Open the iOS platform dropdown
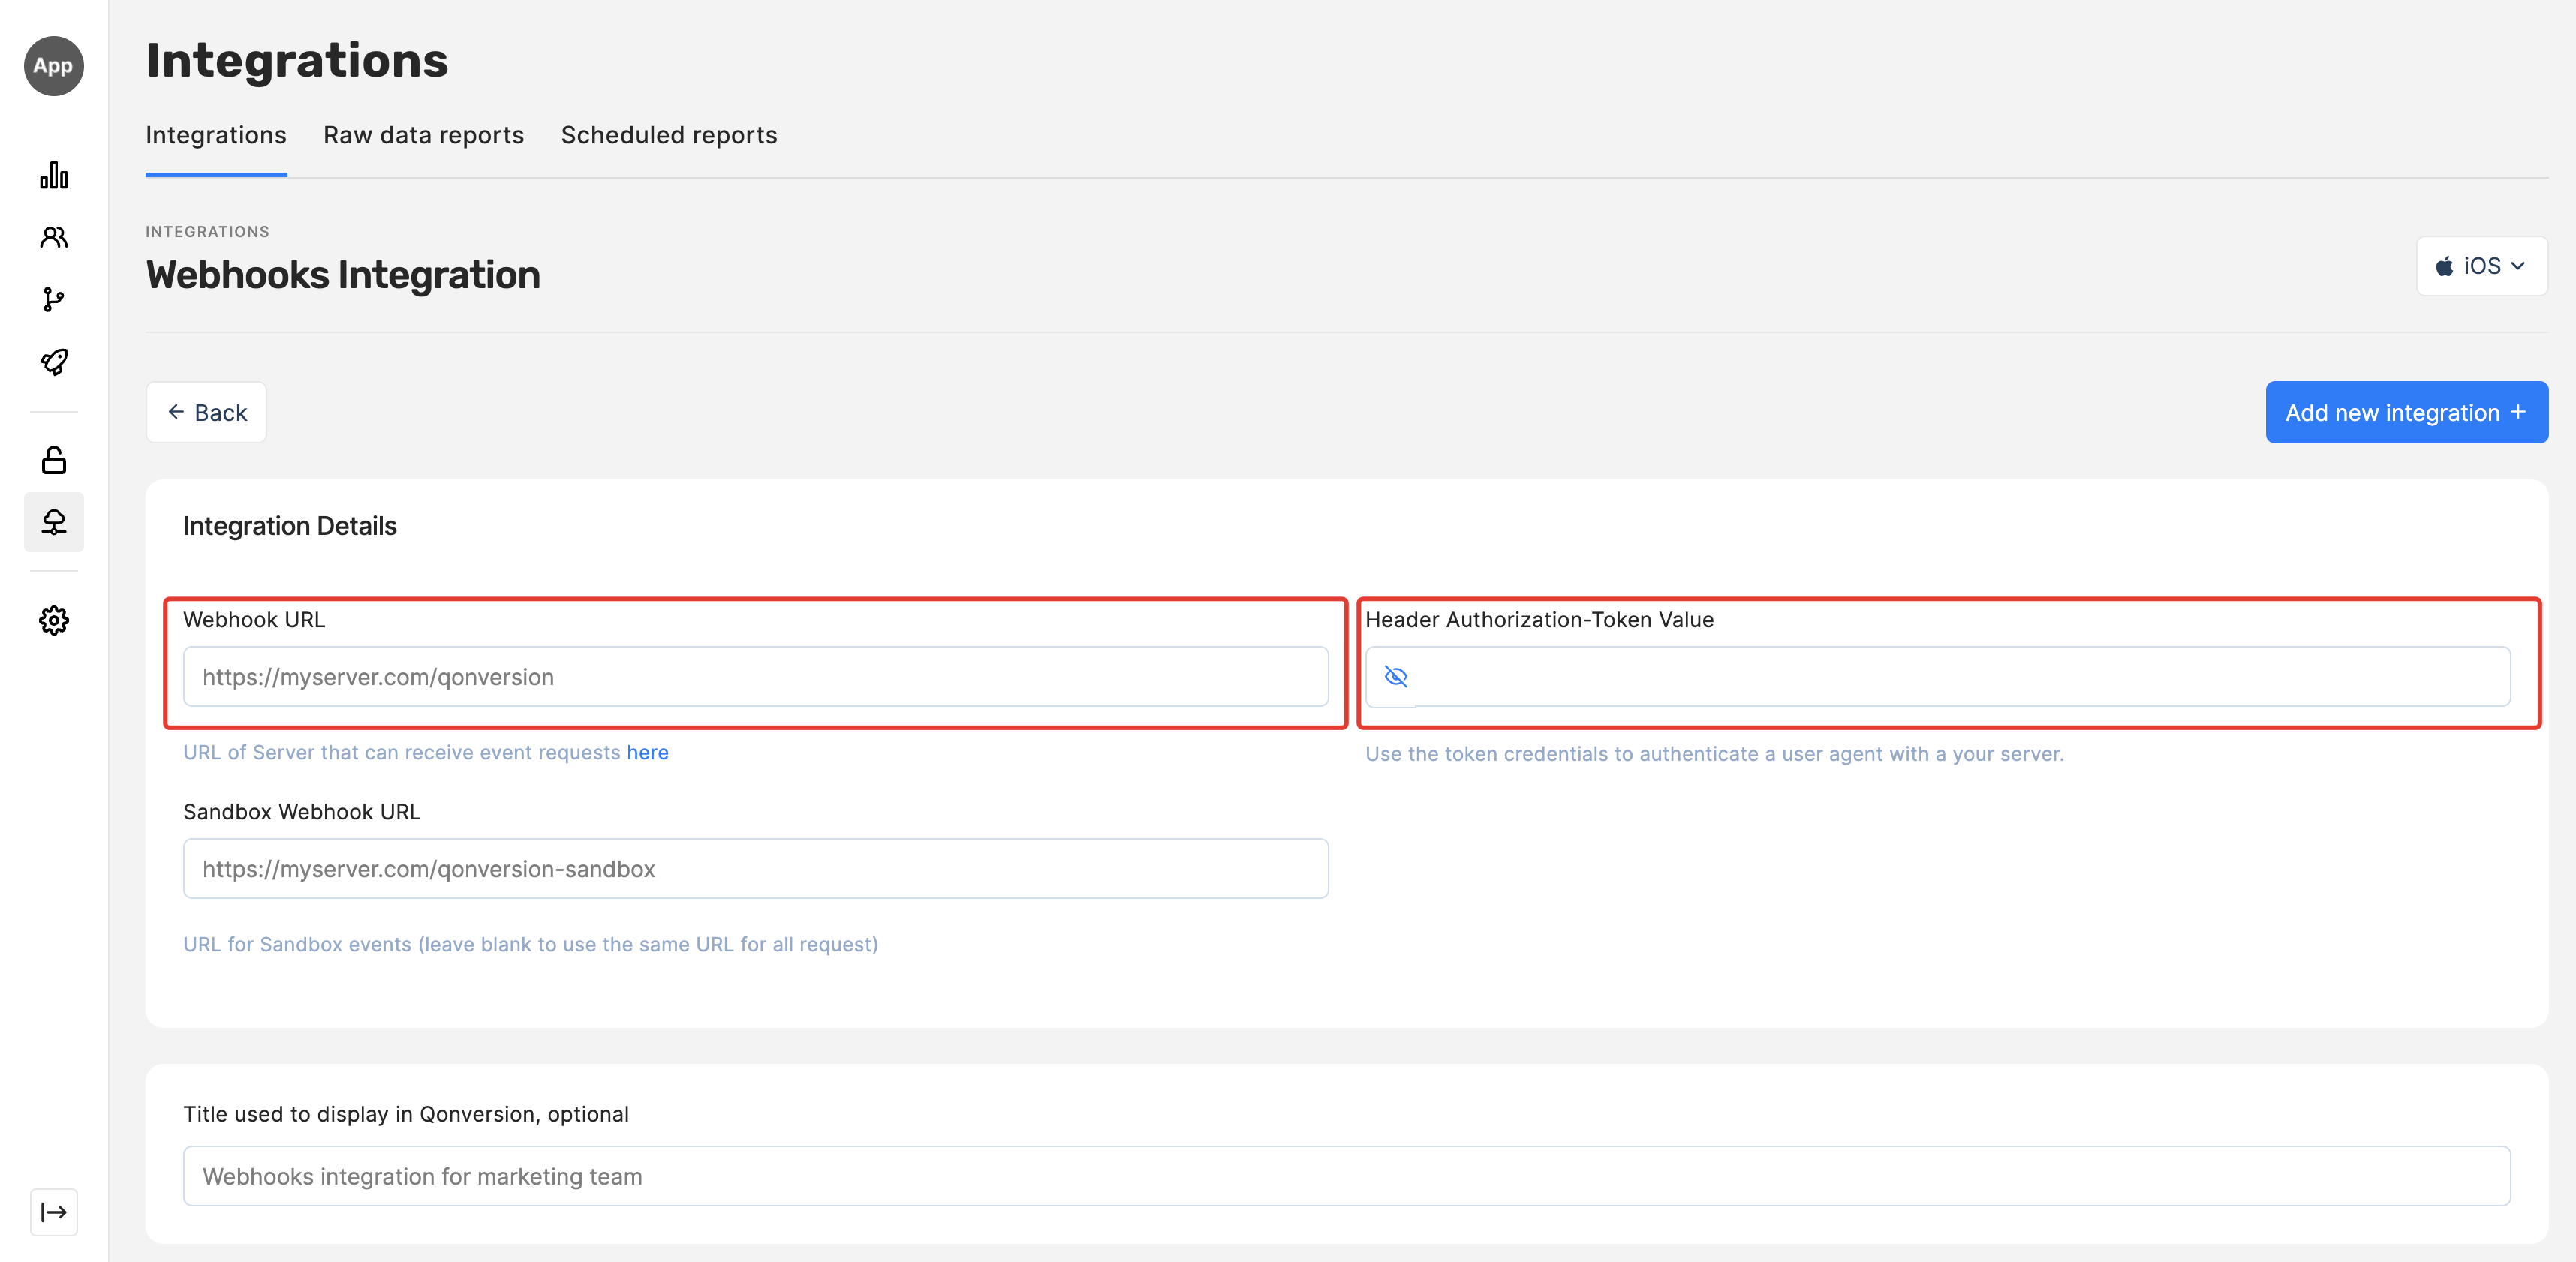 pos(2481,266)
